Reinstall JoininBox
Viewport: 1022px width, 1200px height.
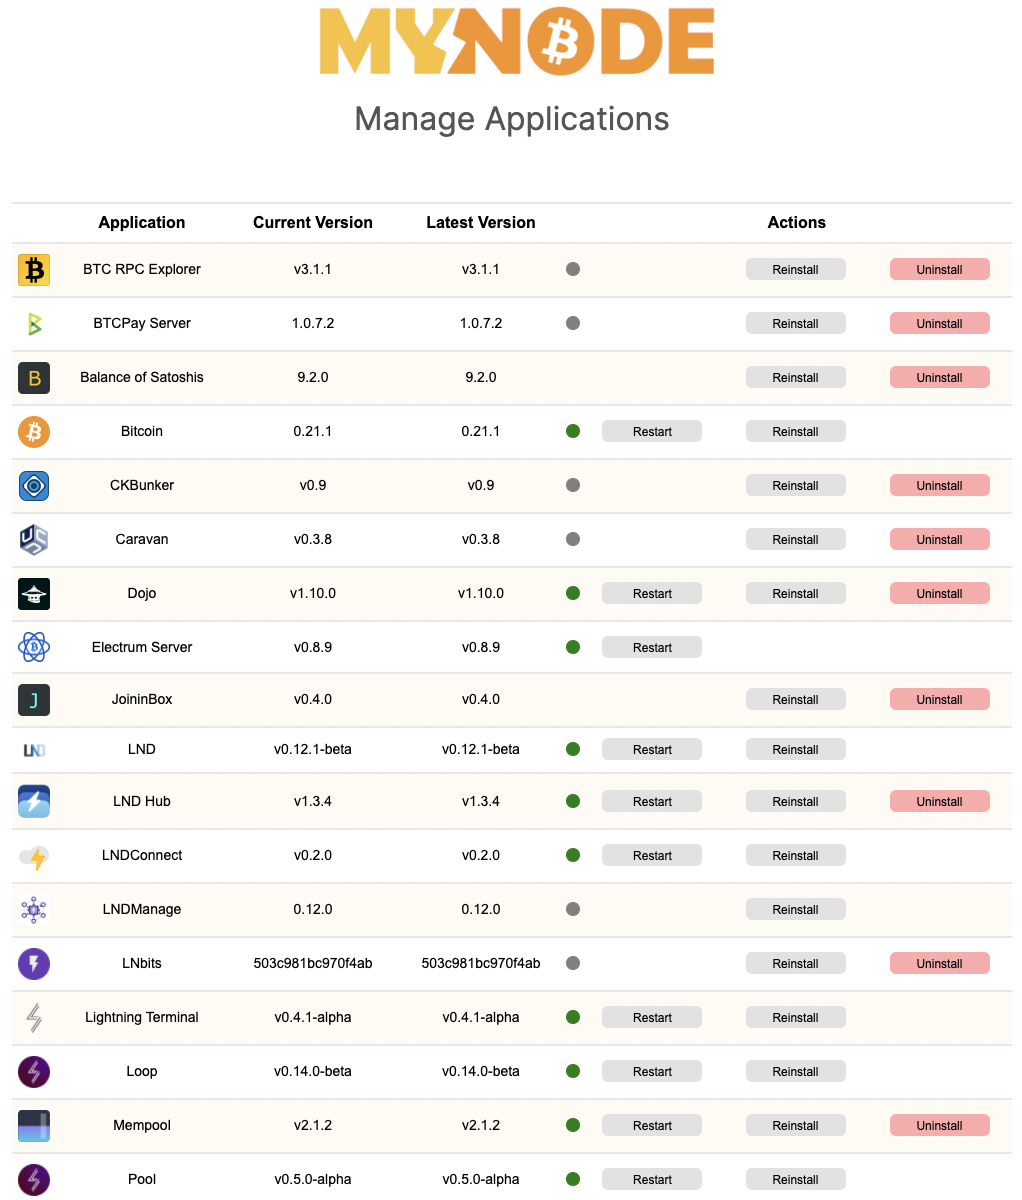pos(796,699)
